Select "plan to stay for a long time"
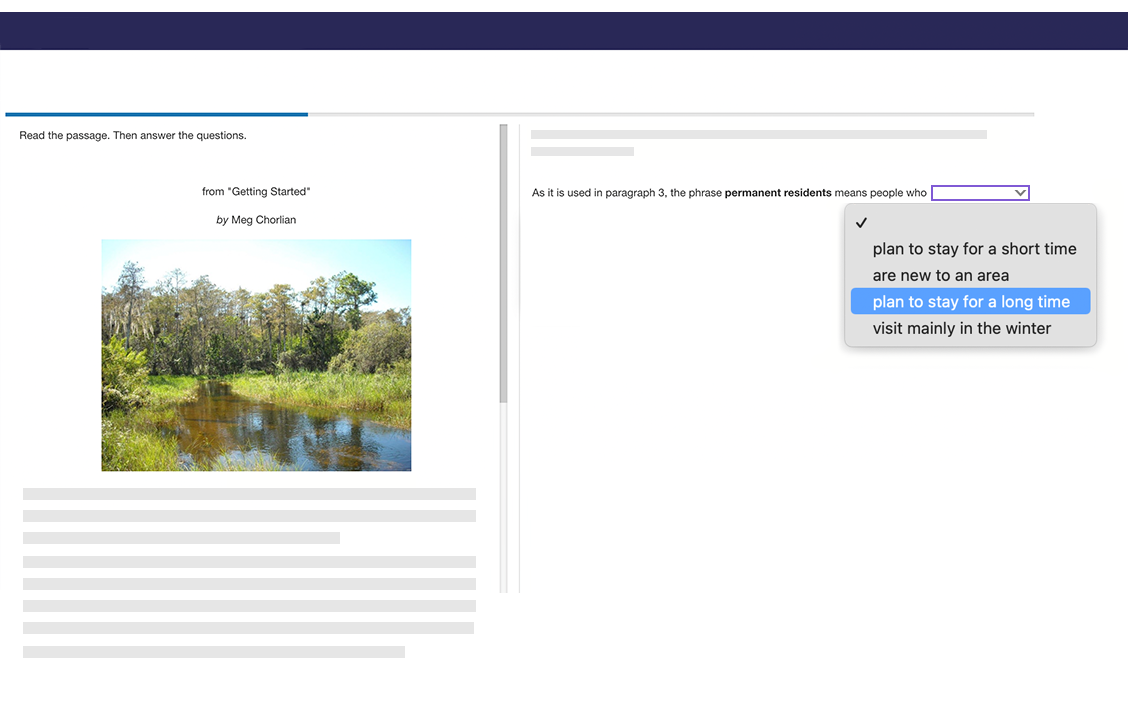 [x=970, y=302]
